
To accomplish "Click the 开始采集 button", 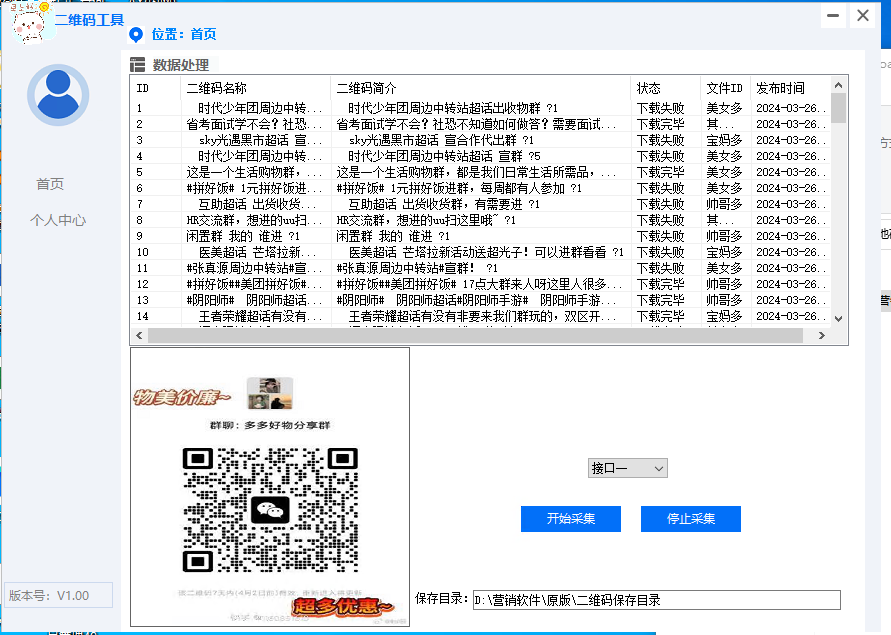I will [x=571, y=518].
